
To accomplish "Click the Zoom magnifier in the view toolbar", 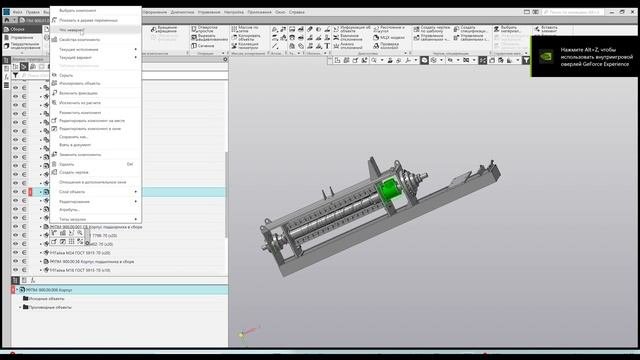I will click(x=374, y=60).
